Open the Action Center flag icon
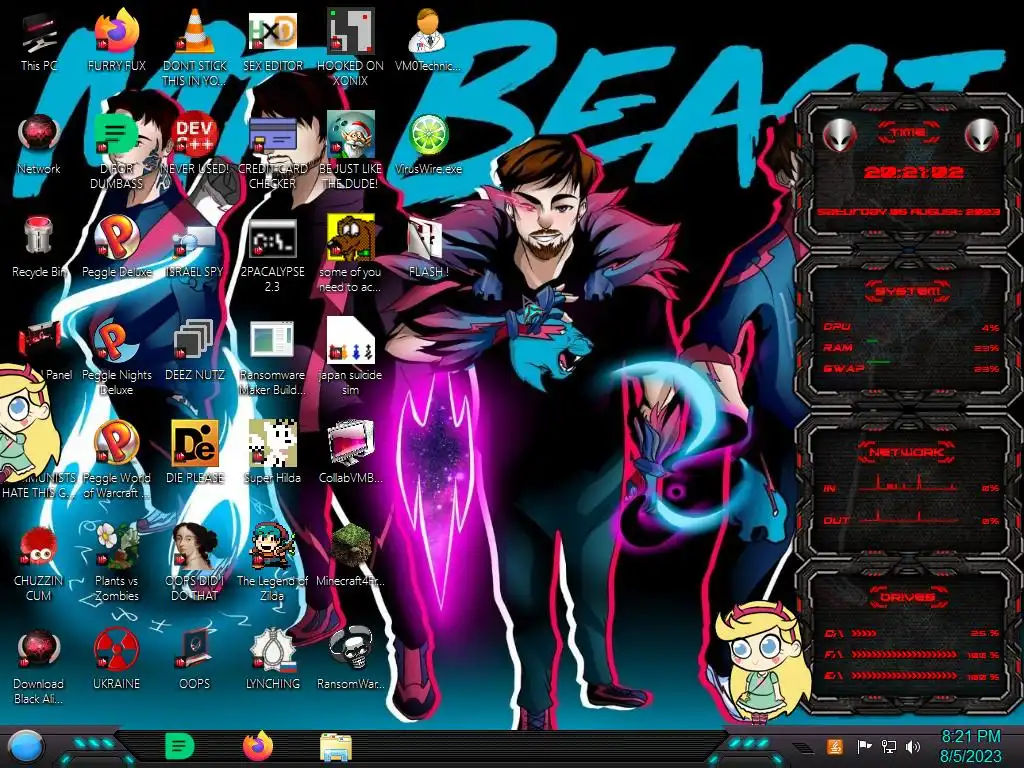Image resolution: width=1024 pixels, height=768 pixels. click(x=864, y=746)
